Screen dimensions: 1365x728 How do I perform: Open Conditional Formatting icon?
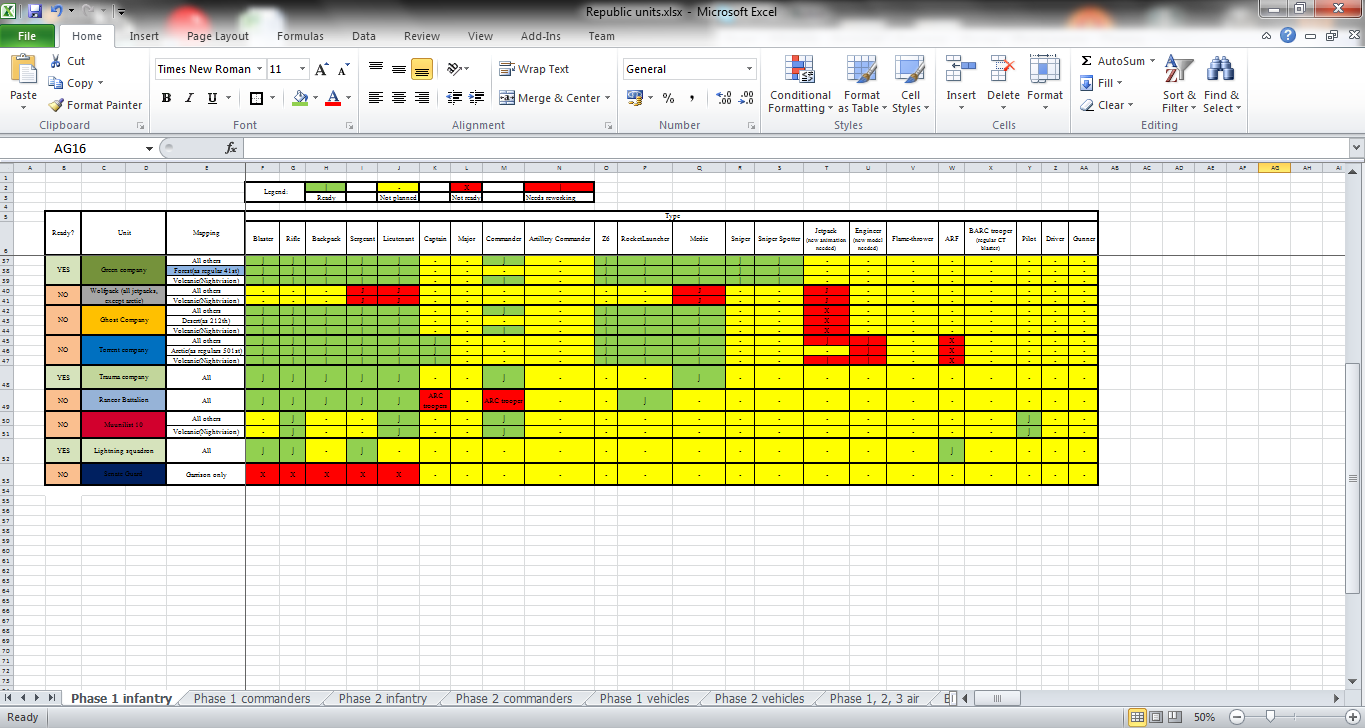(x=800, y=70)
